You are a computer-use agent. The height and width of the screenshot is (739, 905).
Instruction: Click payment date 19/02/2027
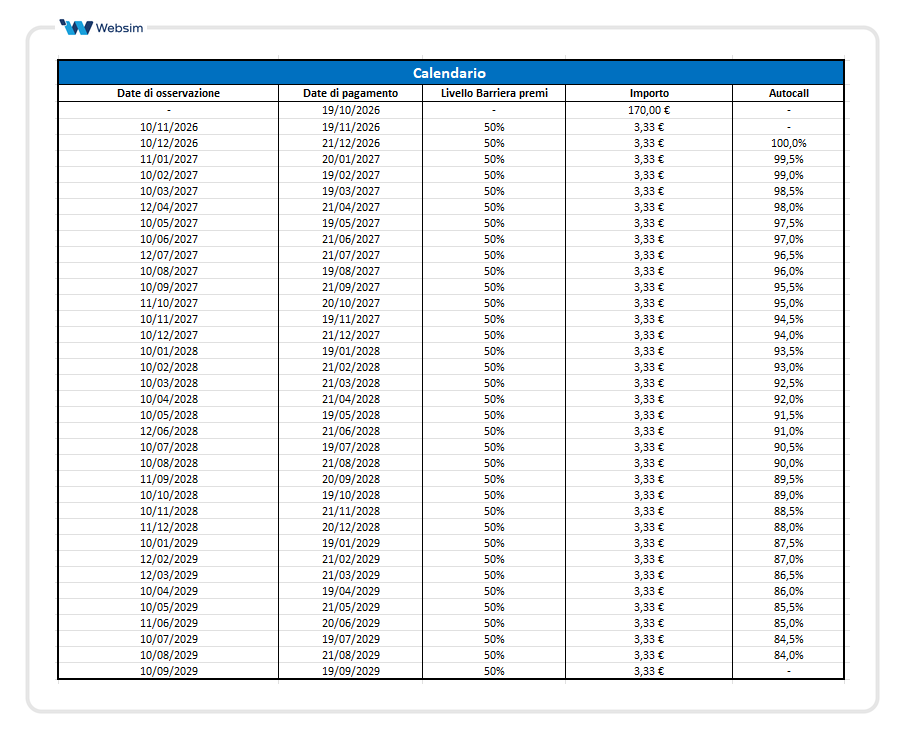coord(351,175)
